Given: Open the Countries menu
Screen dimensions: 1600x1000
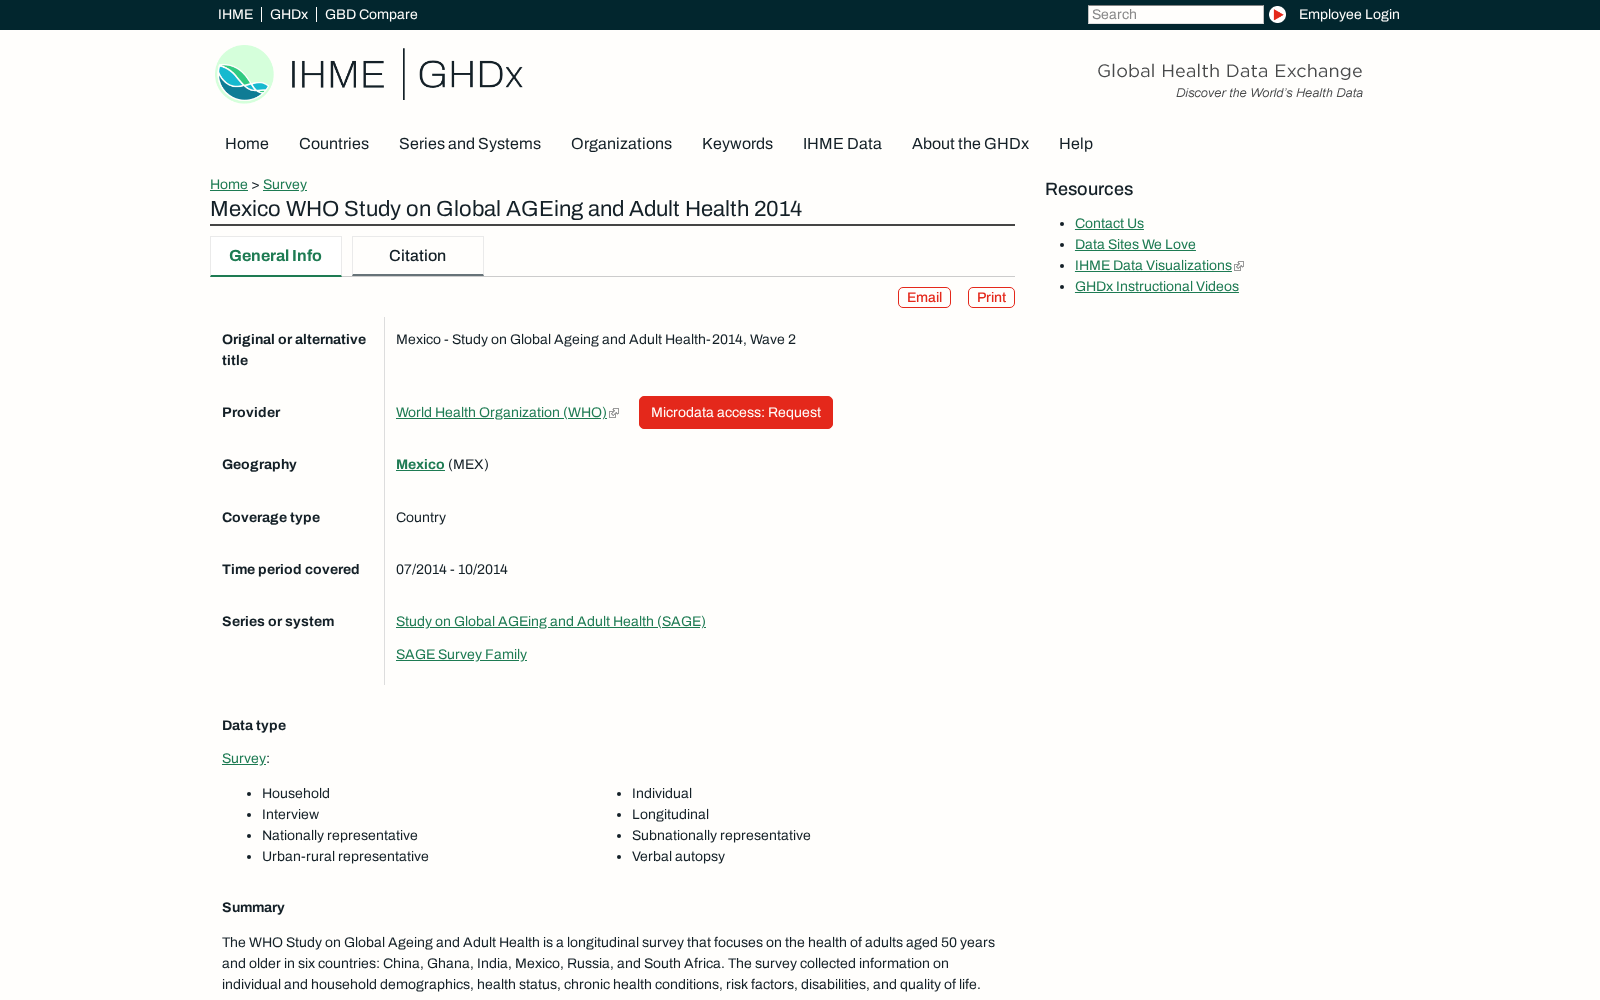Looking at the screenshot, I should (334, 144).
